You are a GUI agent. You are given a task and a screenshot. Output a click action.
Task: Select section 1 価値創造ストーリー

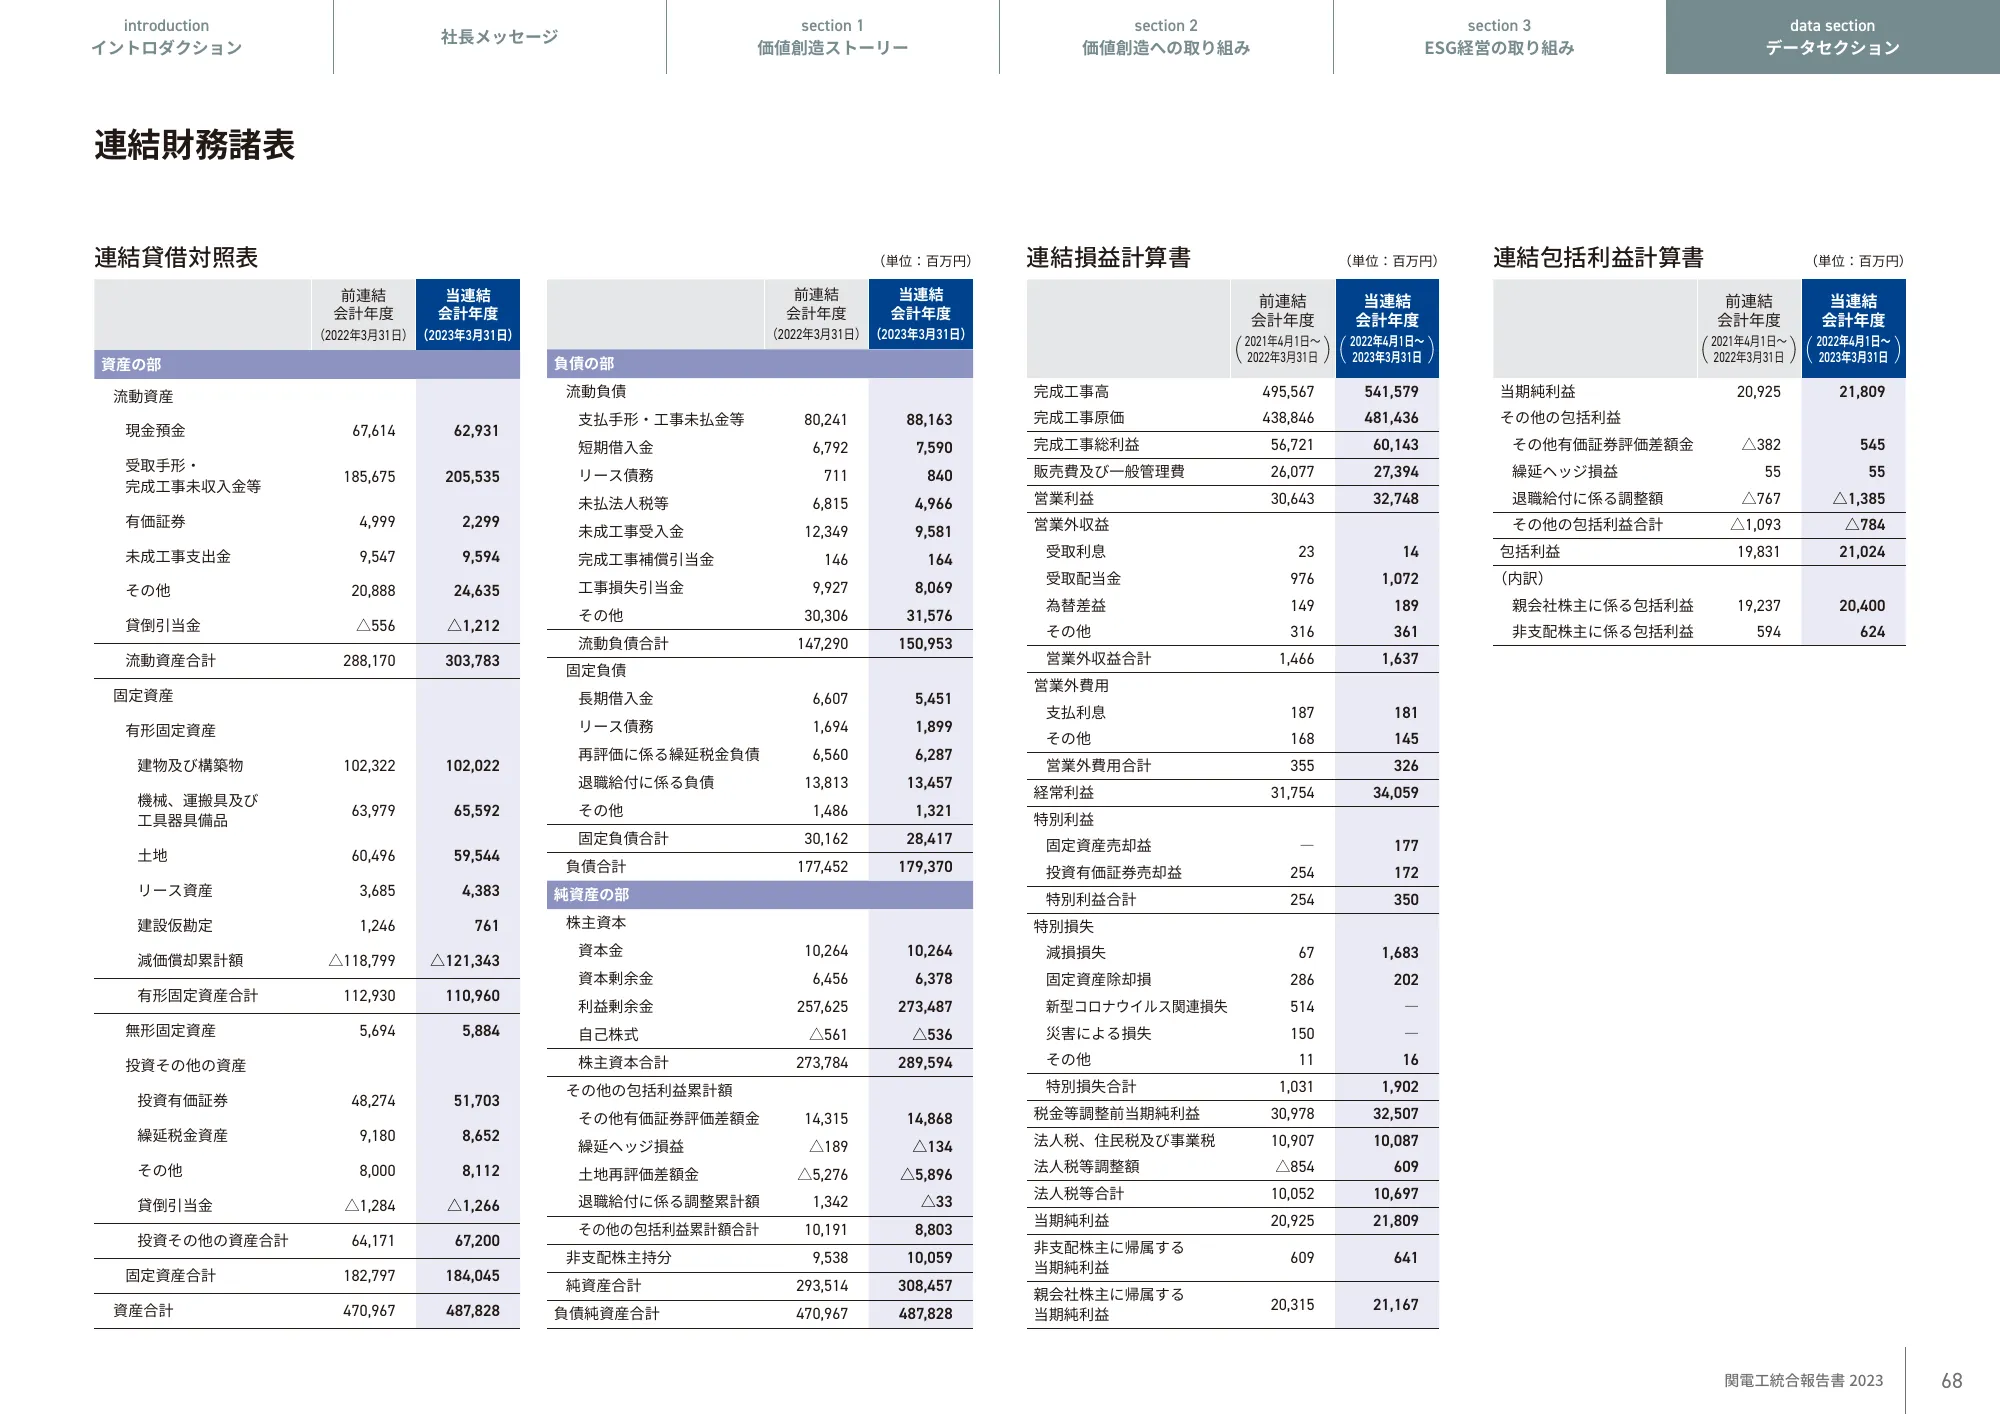click(832, 36)
